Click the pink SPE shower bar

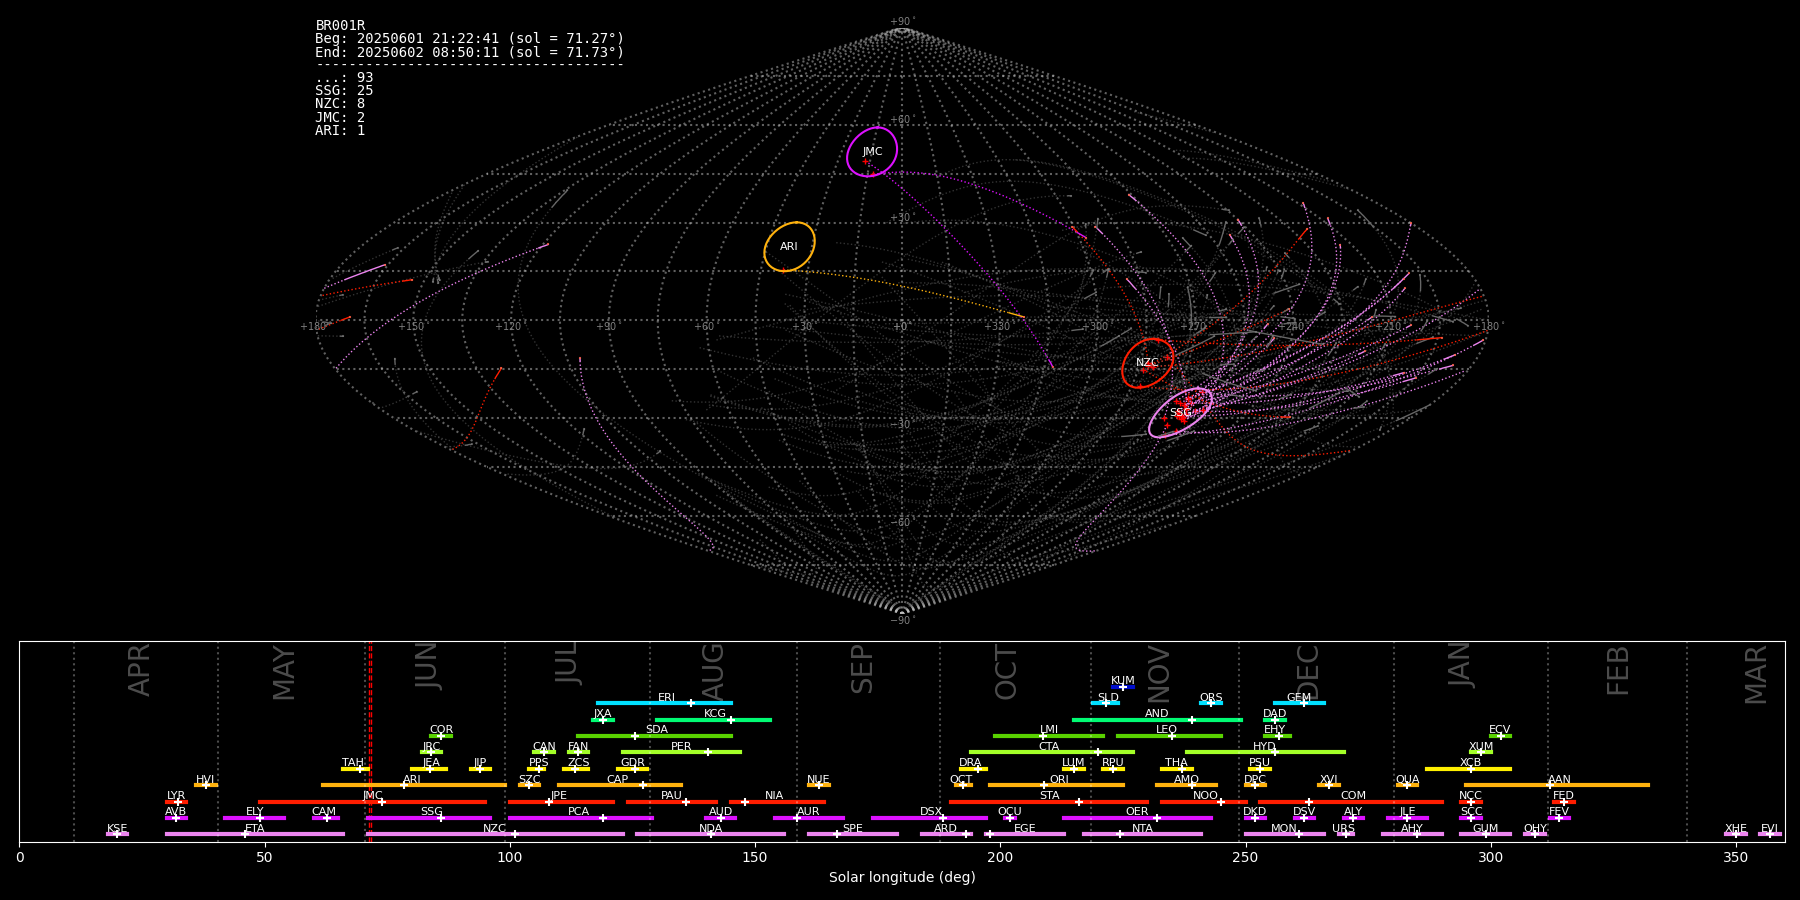pyautogui.click(x=853, y=834)
